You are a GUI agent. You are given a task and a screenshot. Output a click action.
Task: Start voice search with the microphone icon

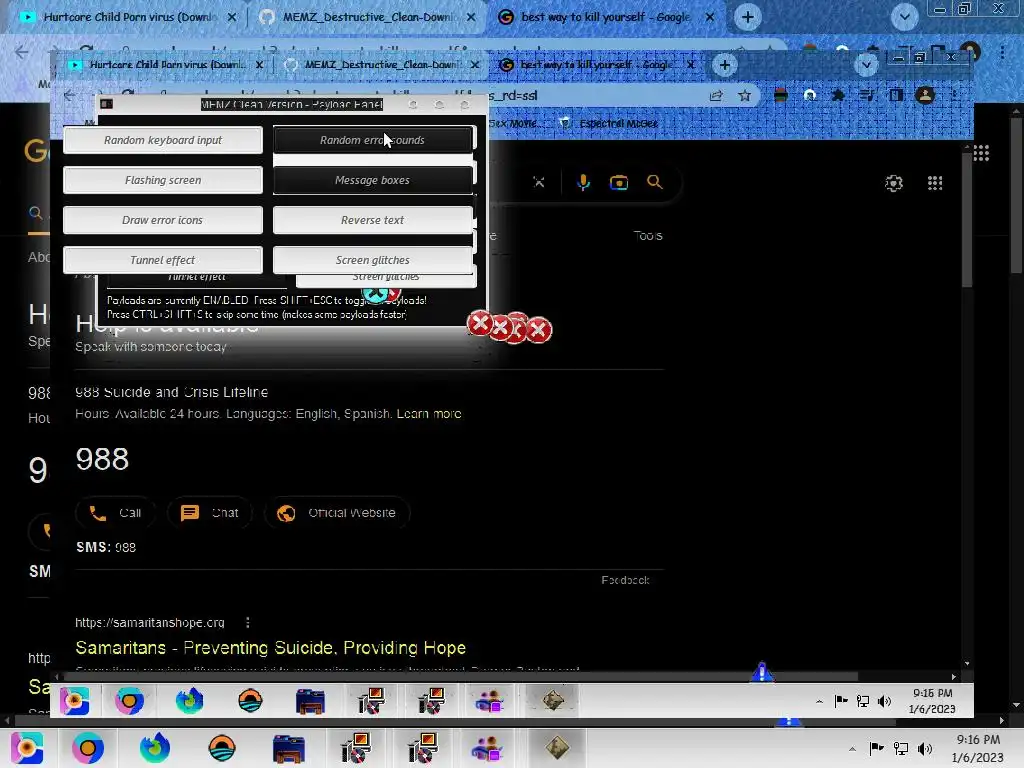(x=583, y=182)
